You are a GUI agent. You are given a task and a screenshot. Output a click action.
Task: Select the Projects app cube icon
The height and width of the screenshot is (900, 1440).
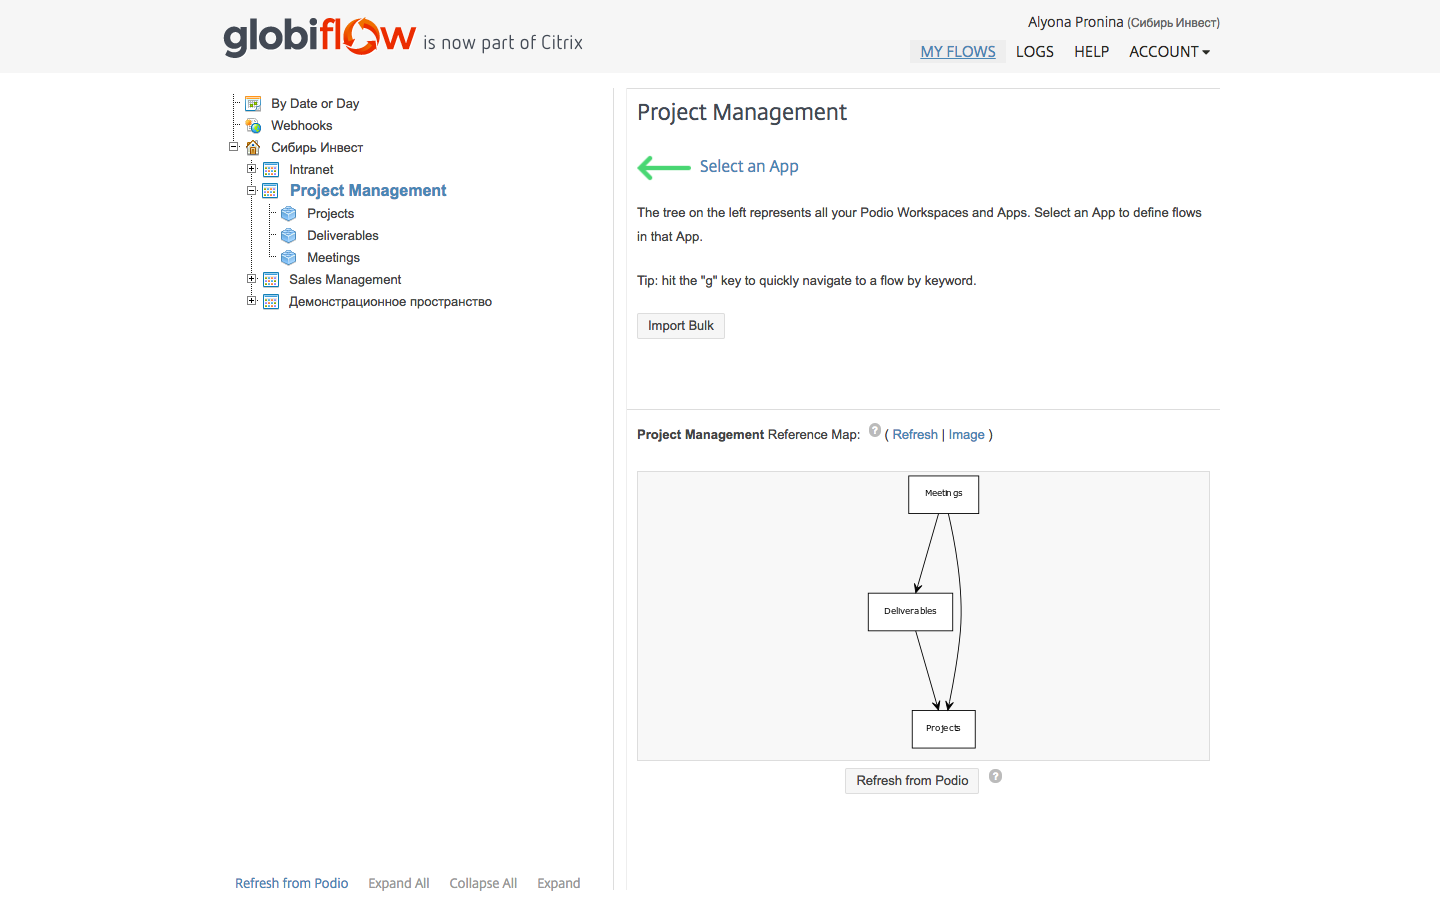coord(288,213)
